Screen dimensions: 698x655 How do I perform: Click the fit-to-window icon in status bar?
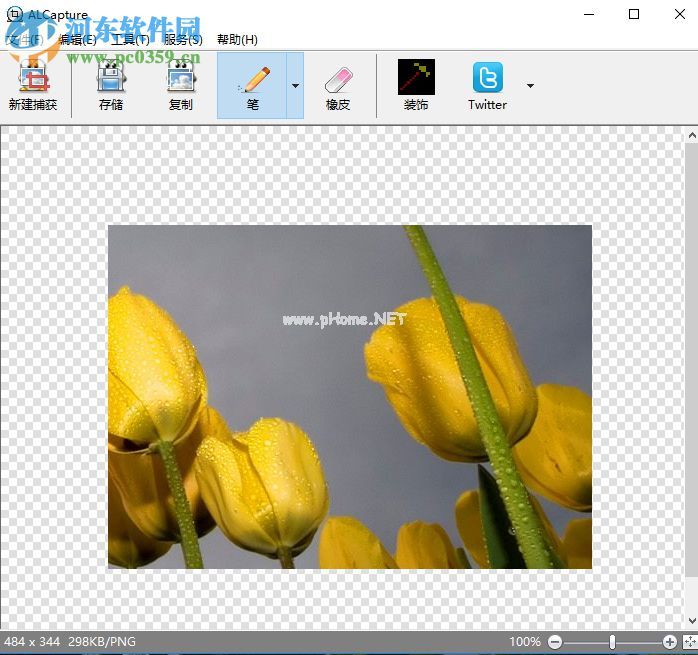(x=690, y=642)
